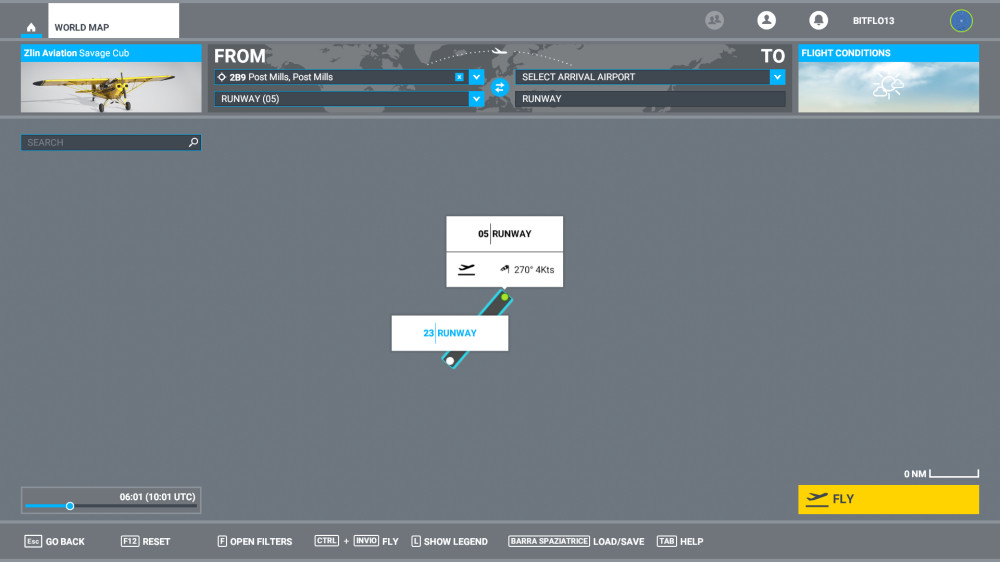
Task: Click the BITFLO13 gamer avatar circle
Action: 960,20
